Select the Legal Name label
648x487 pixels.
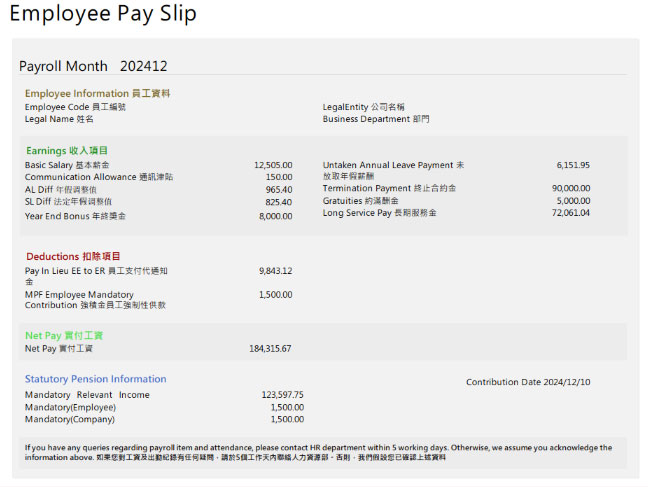[x=59, y=119]
